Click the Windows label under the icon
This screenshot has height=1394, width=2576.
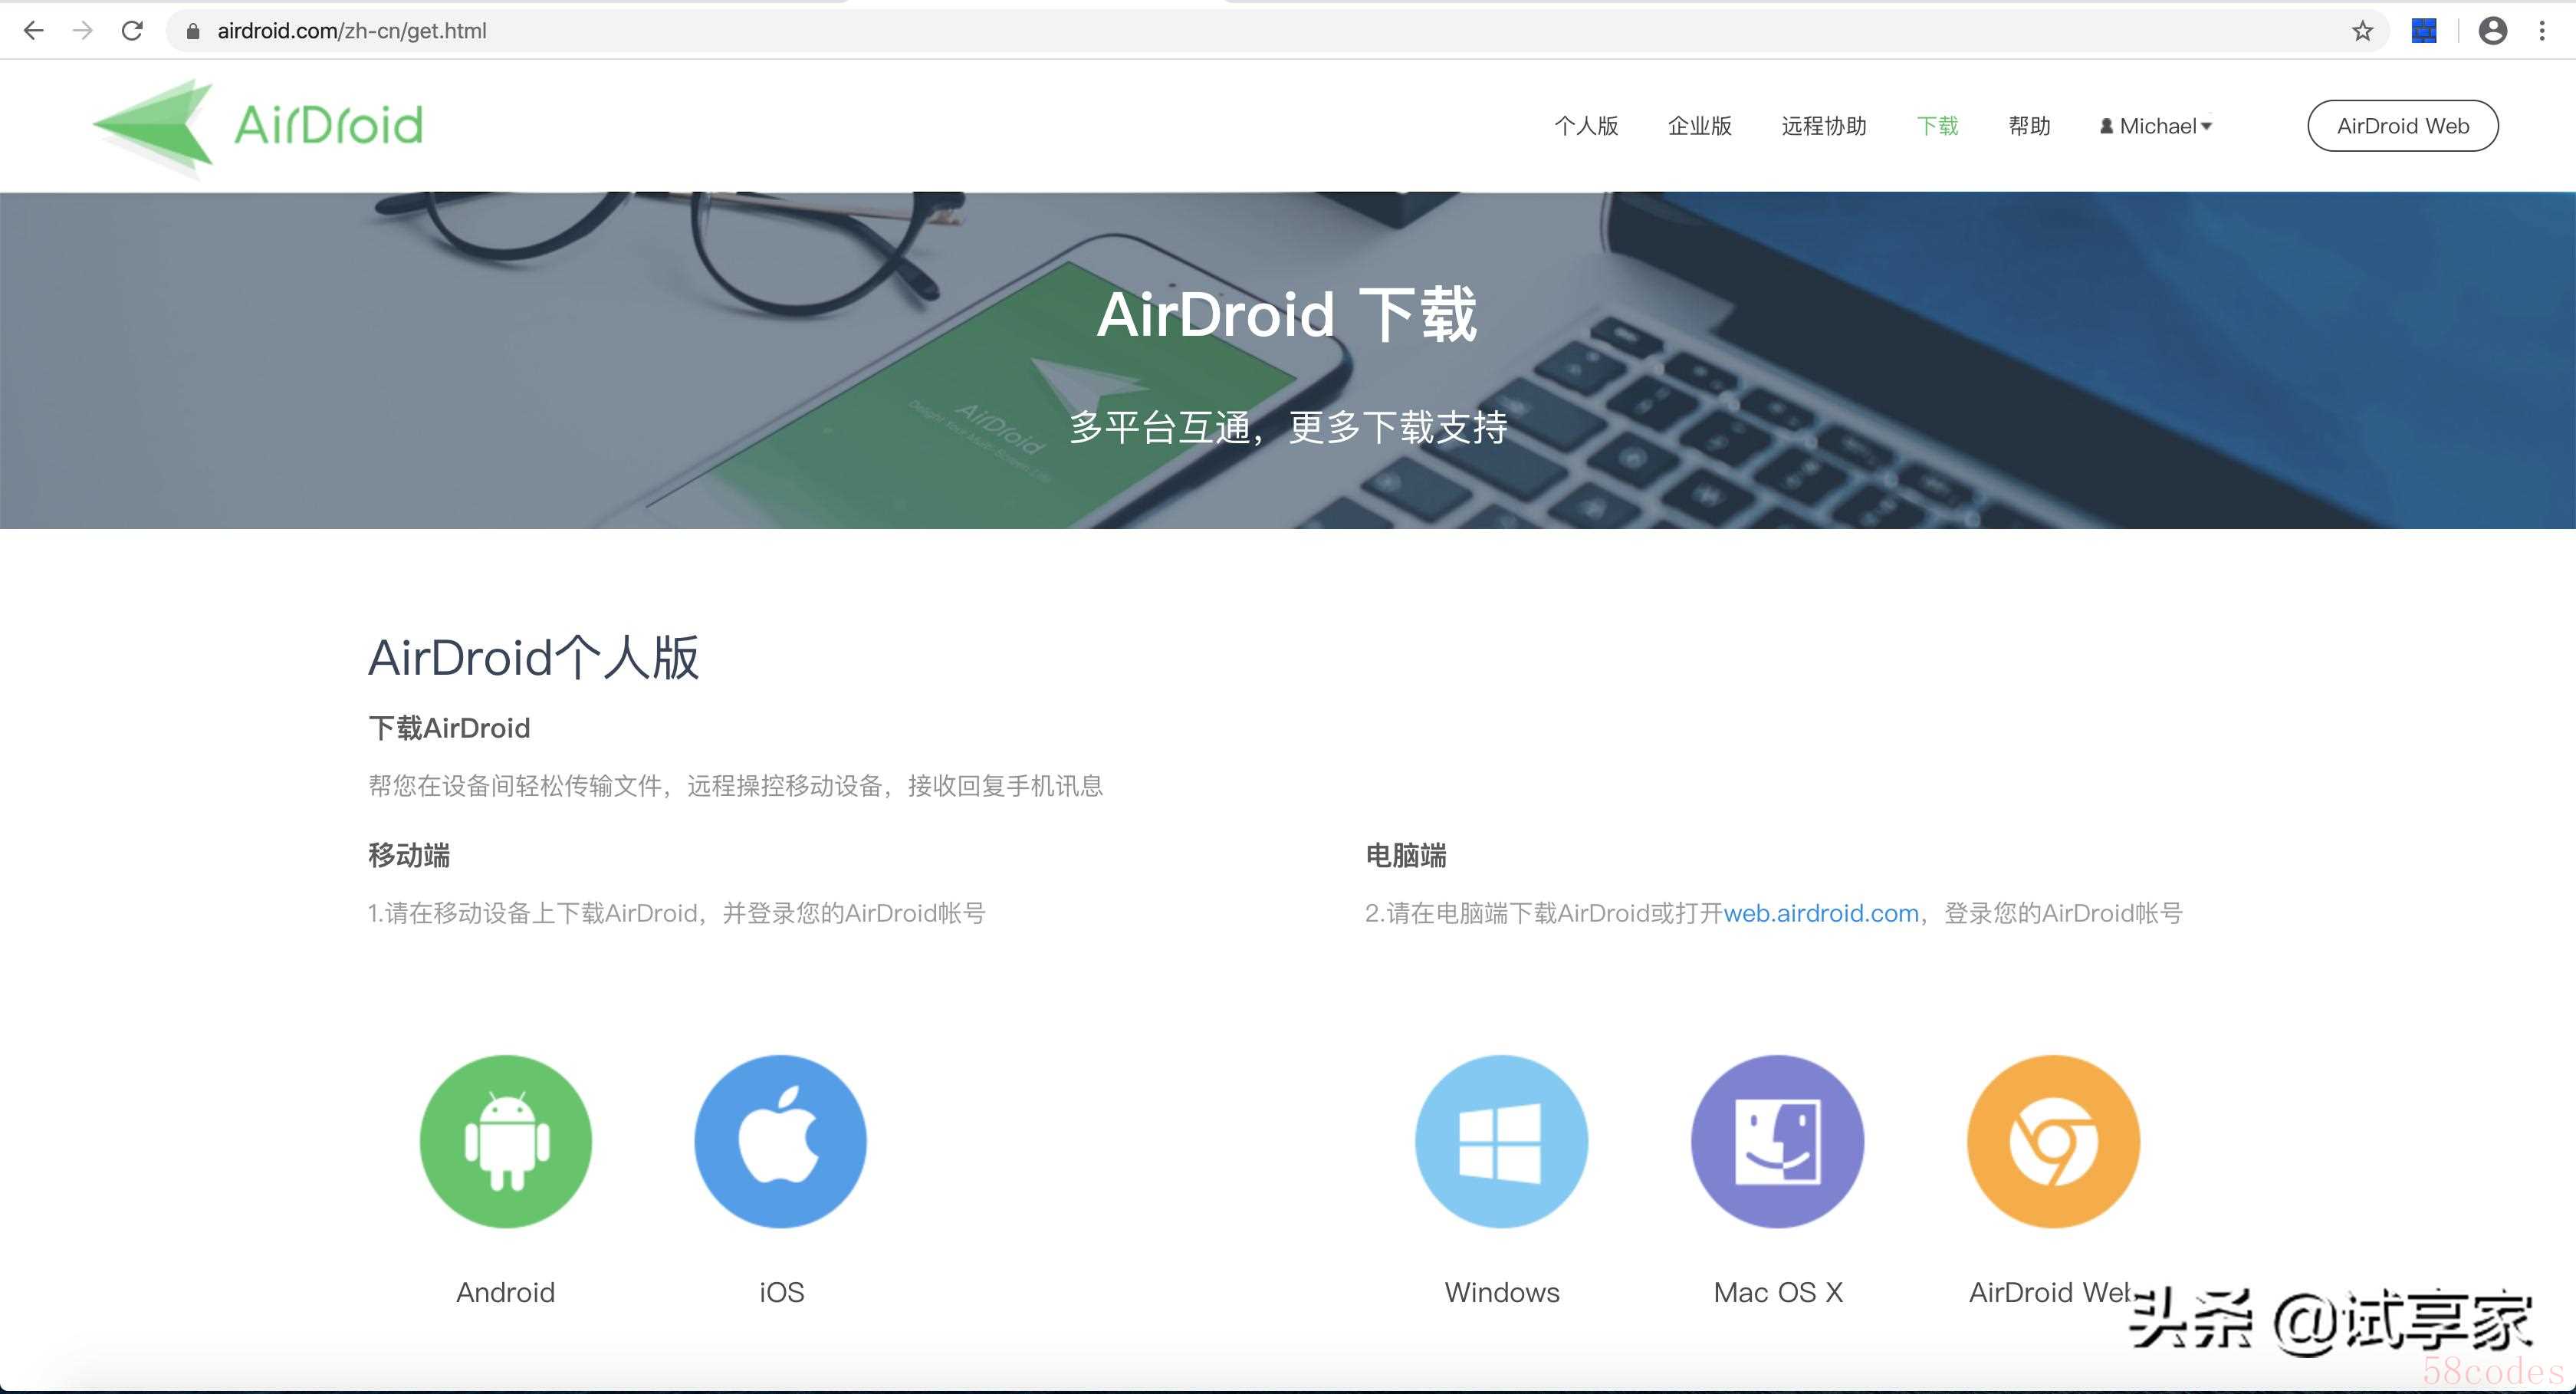(1502, 1292)
